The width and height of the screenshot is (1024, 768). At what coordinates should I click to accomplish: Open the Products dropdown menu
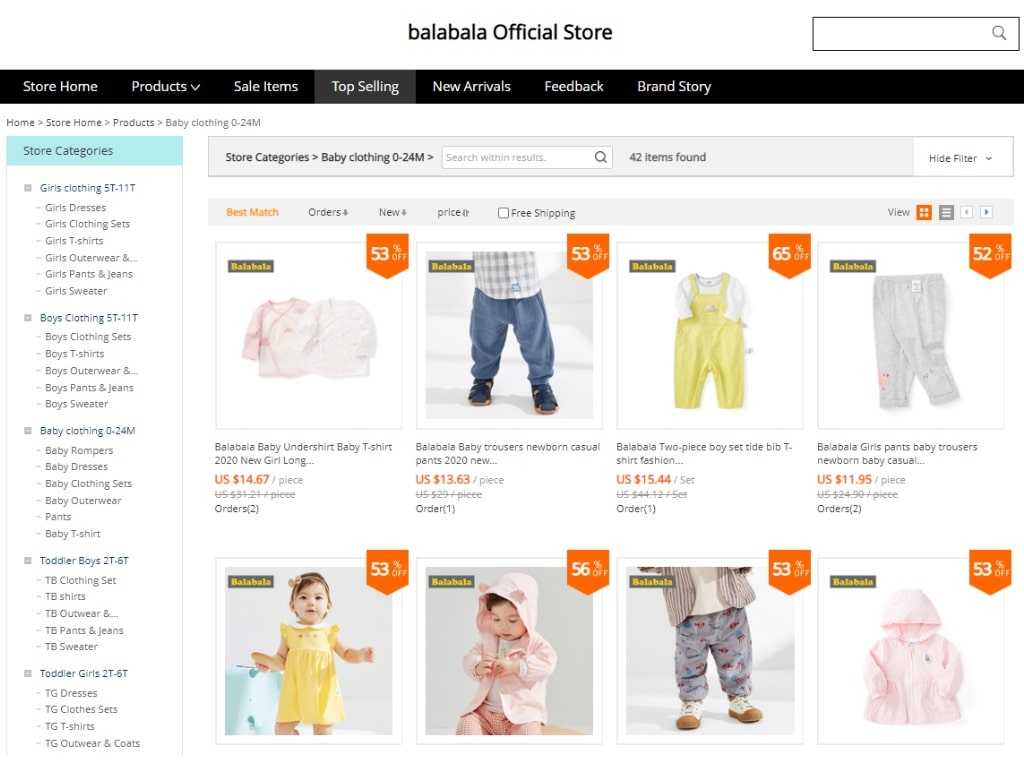point(165,86)
